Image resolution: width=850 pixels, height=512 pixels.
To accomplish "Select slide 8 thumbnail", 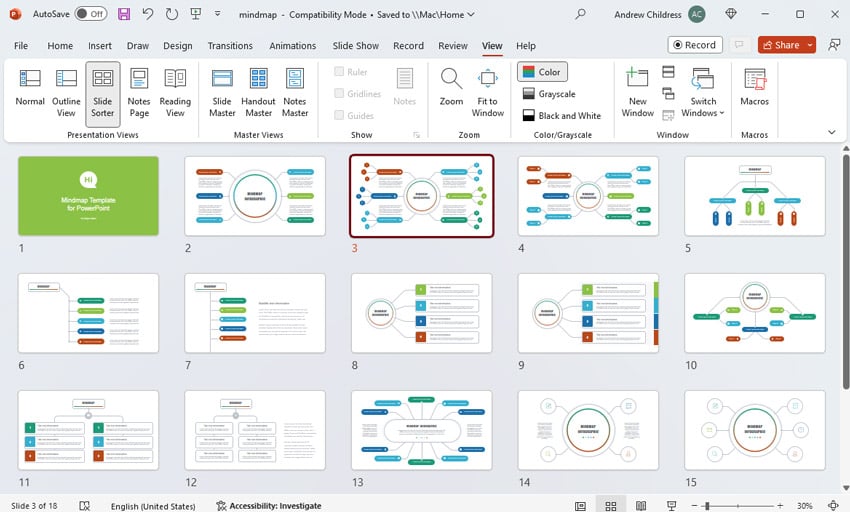I will coord(421,313).
